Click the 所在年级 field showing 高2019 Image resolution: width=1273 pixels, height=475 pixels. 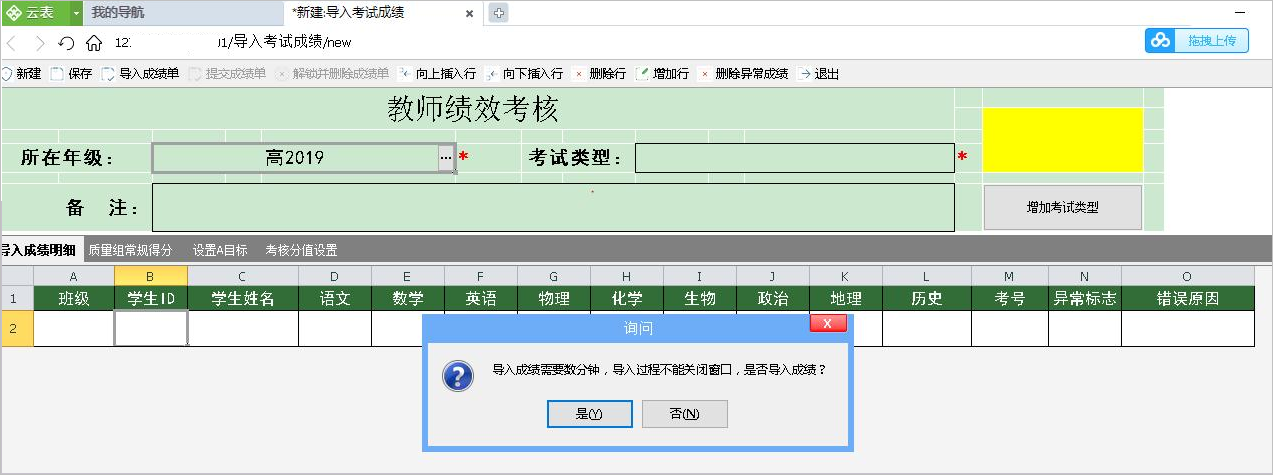(x=295, y=158)
